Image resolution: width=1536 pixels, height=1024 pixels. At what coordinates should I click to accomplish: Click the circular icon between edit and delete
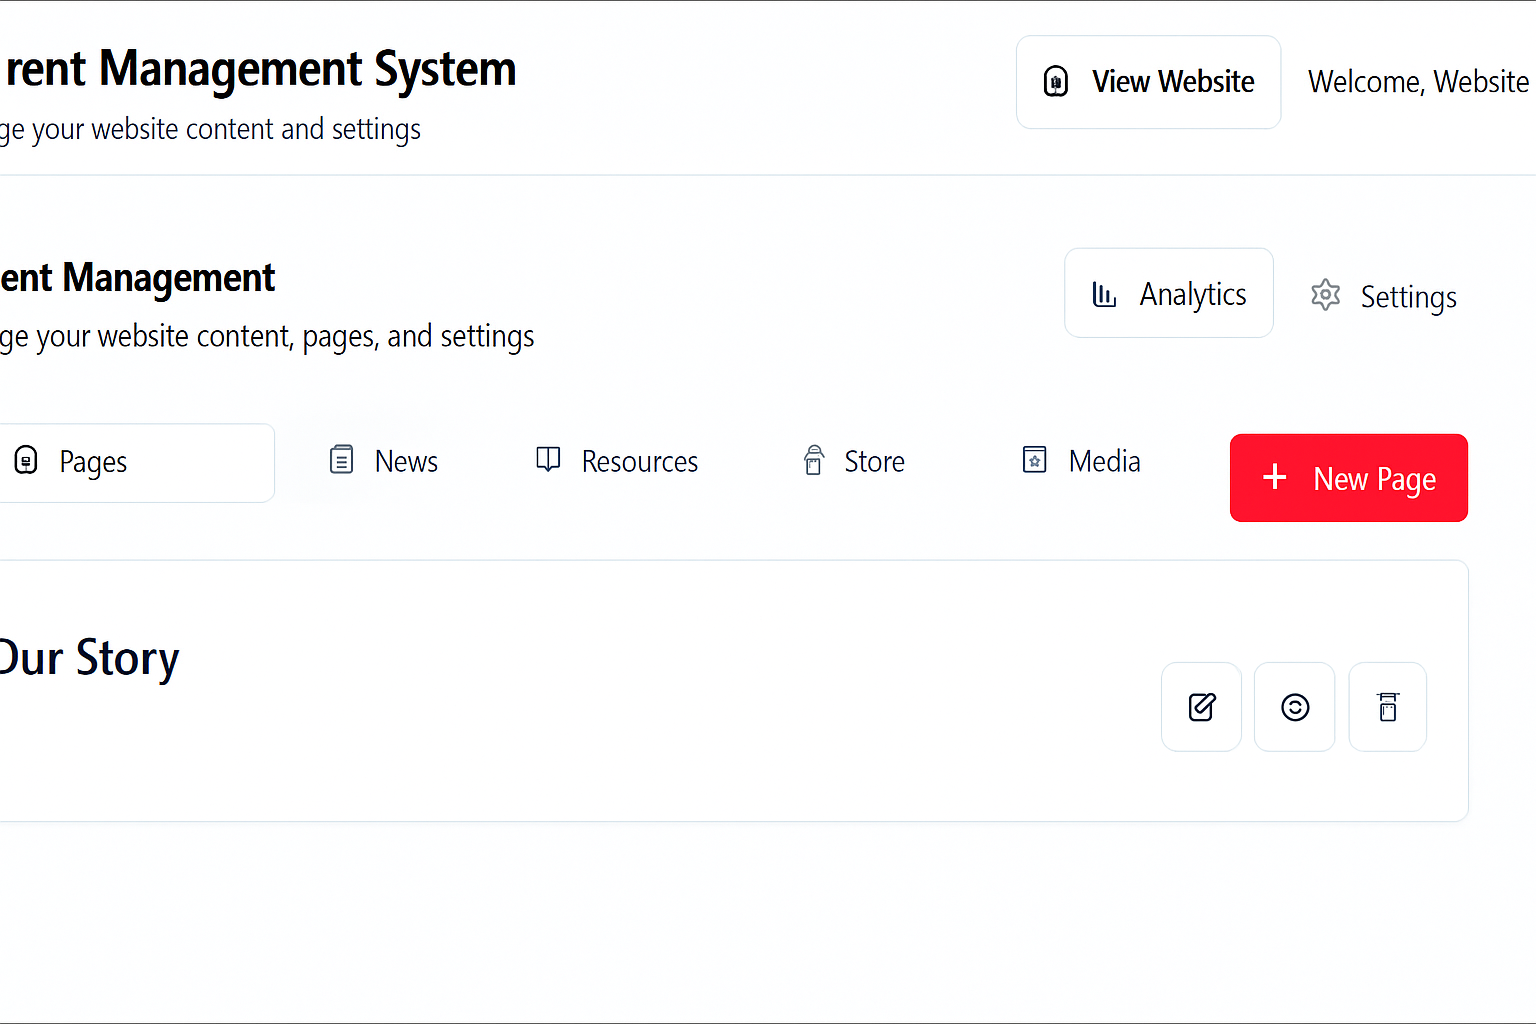click(1295, 707)
